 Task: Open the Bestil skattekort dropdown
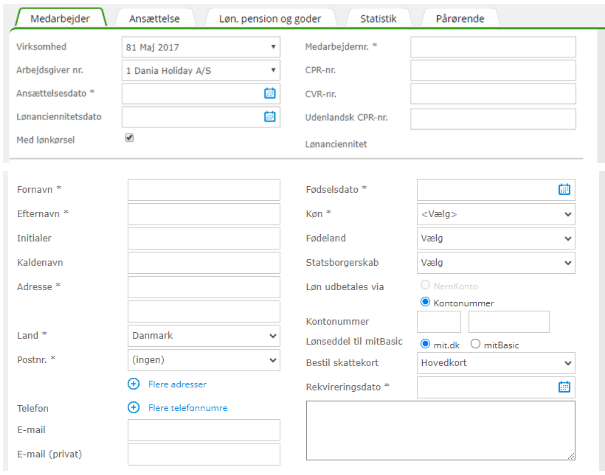(496, 363)
